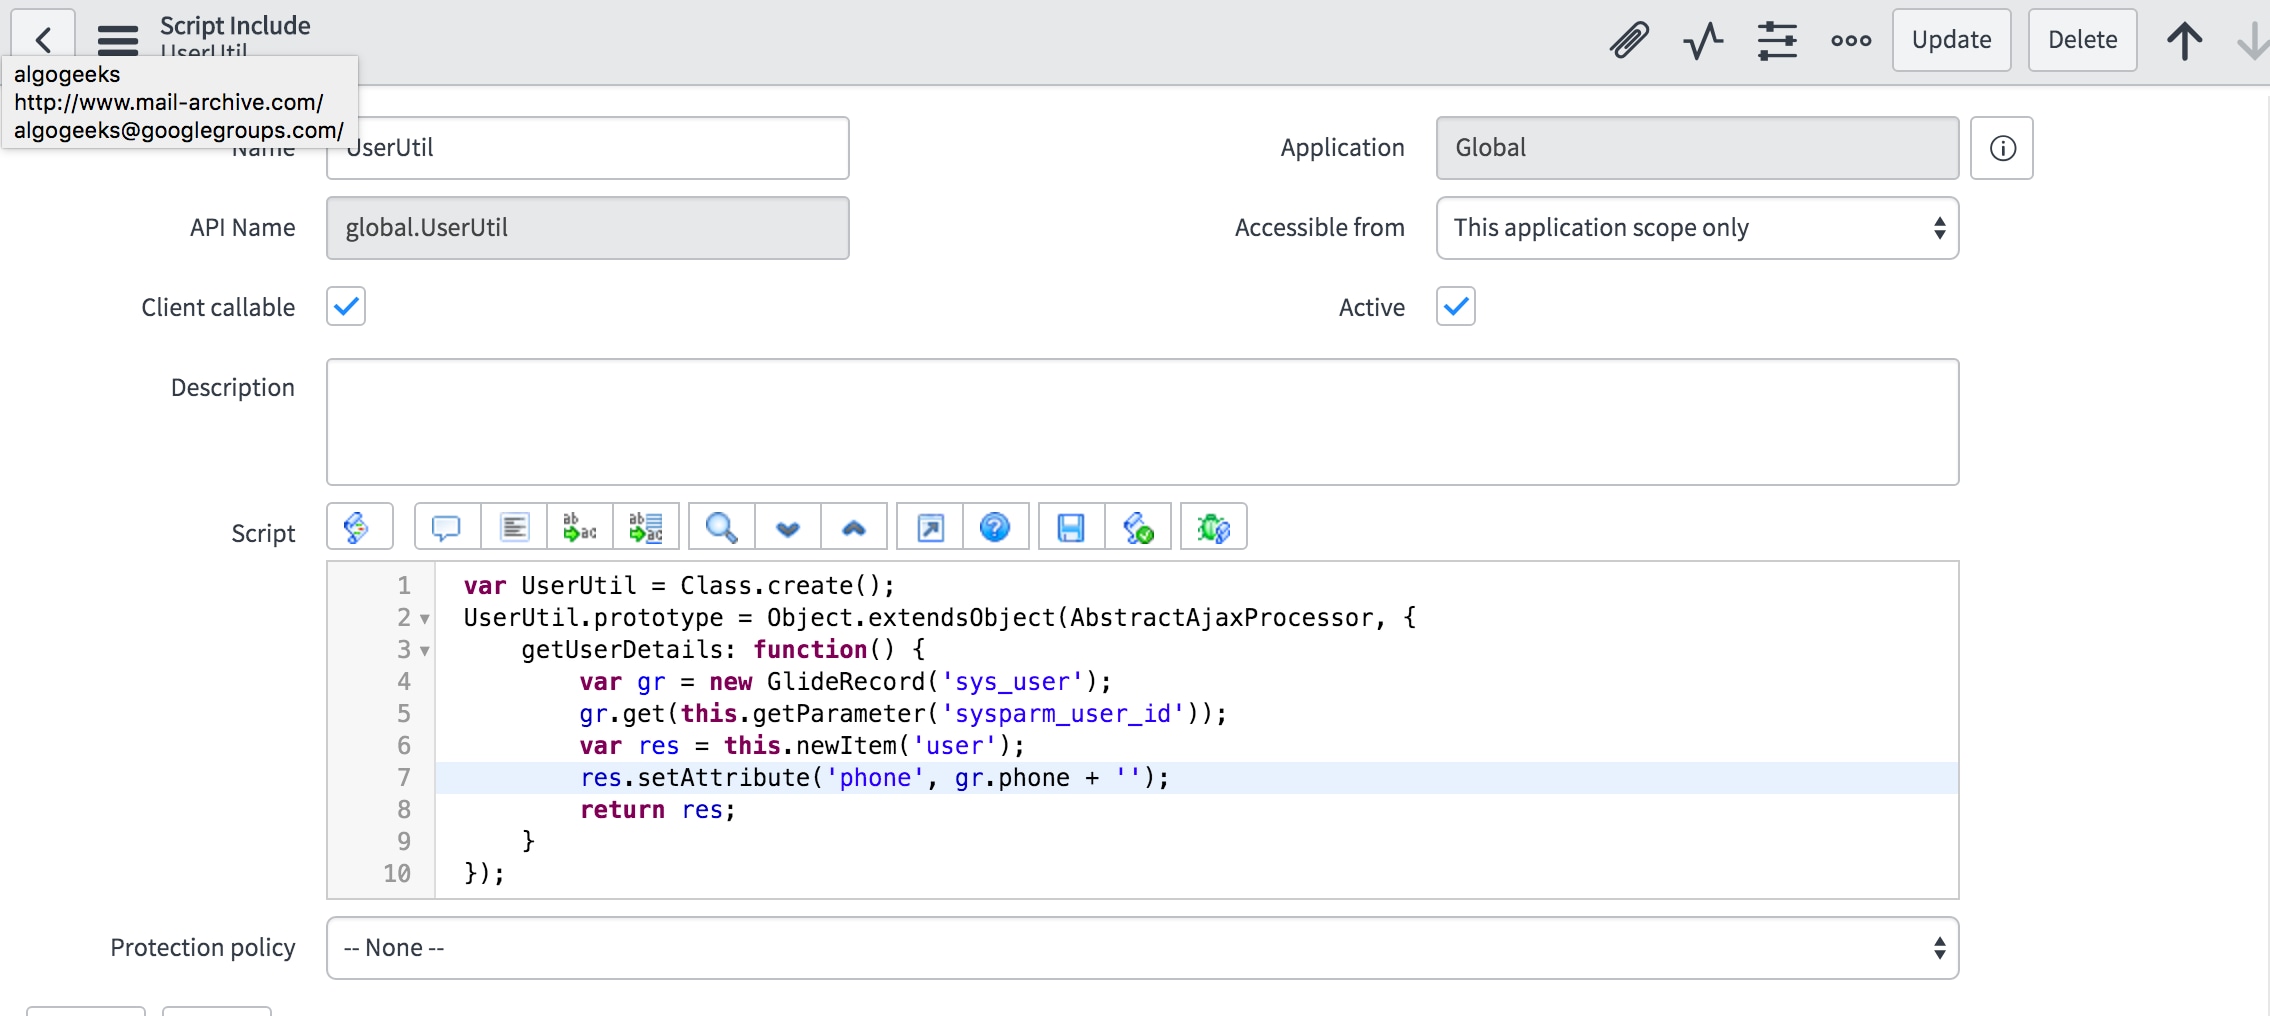Click the 'var UserUtil = Class.create();' line
Screen dimensions: 2270x1016
[679, 586]
